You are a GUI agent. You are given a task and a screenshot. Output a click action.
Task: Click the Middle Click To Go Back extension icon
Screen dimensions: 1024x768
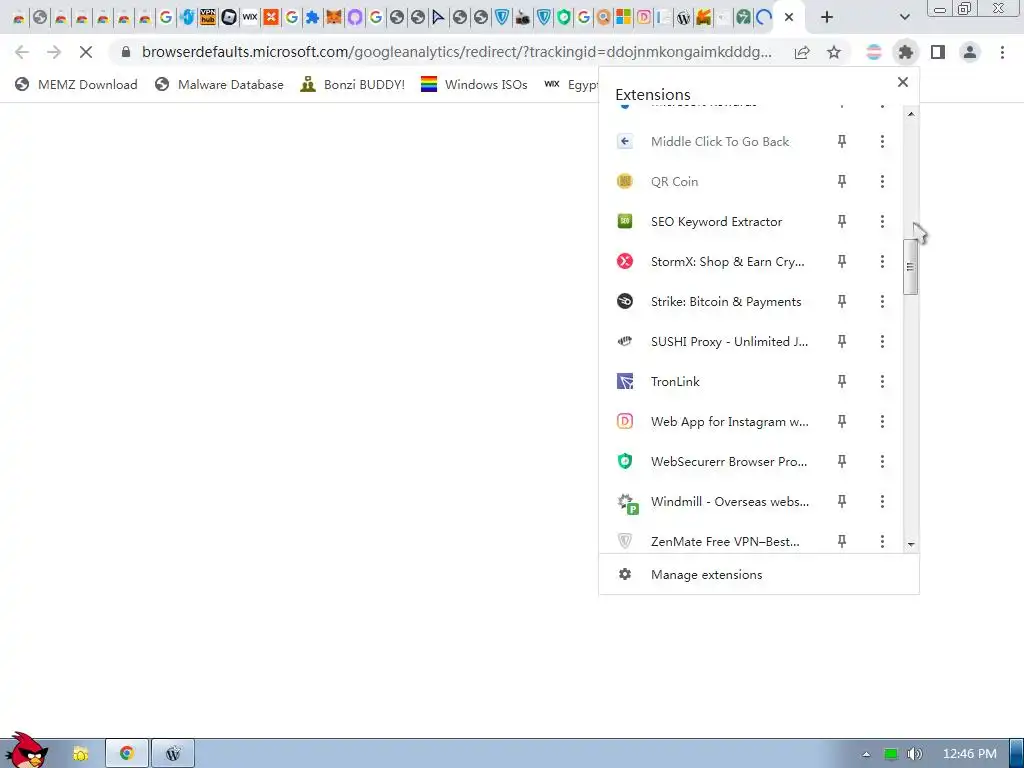625,141
